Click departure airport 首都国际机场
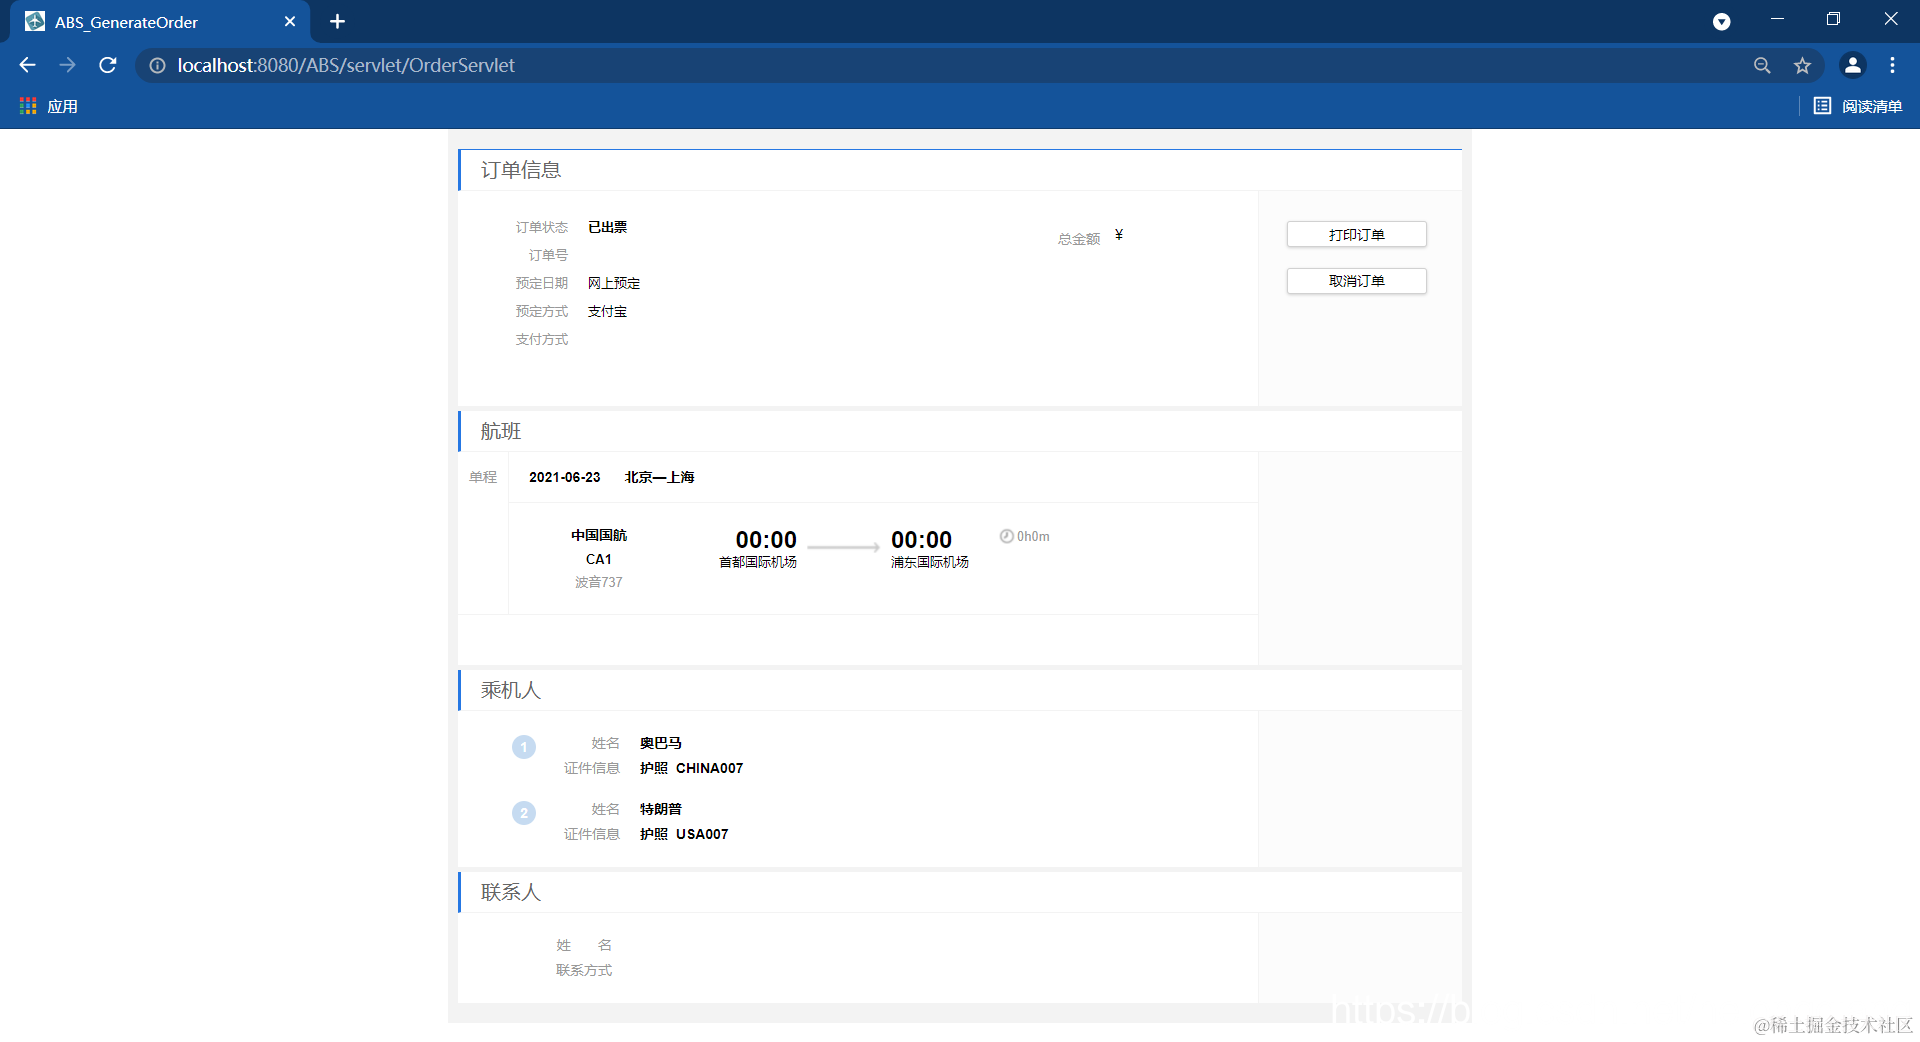 pyautogui.click(x=758, y=562)
